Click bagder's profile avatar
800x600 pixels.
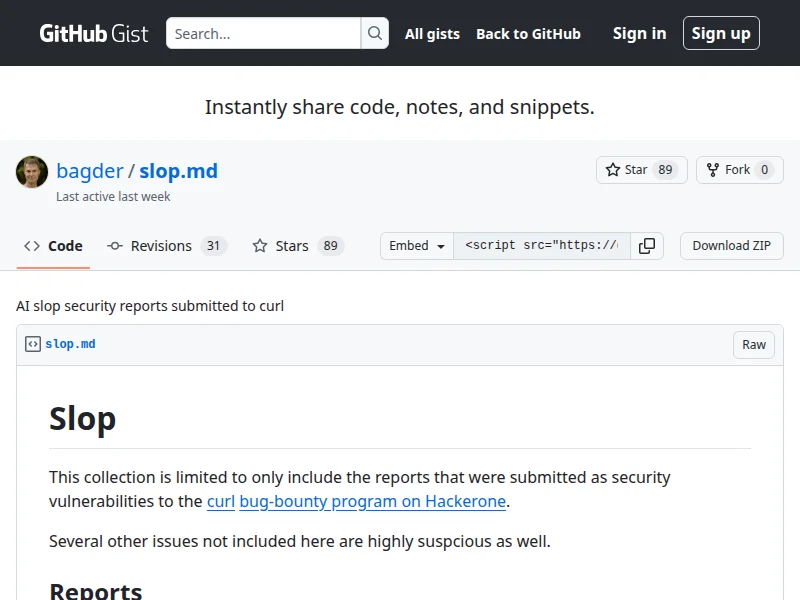32,172
